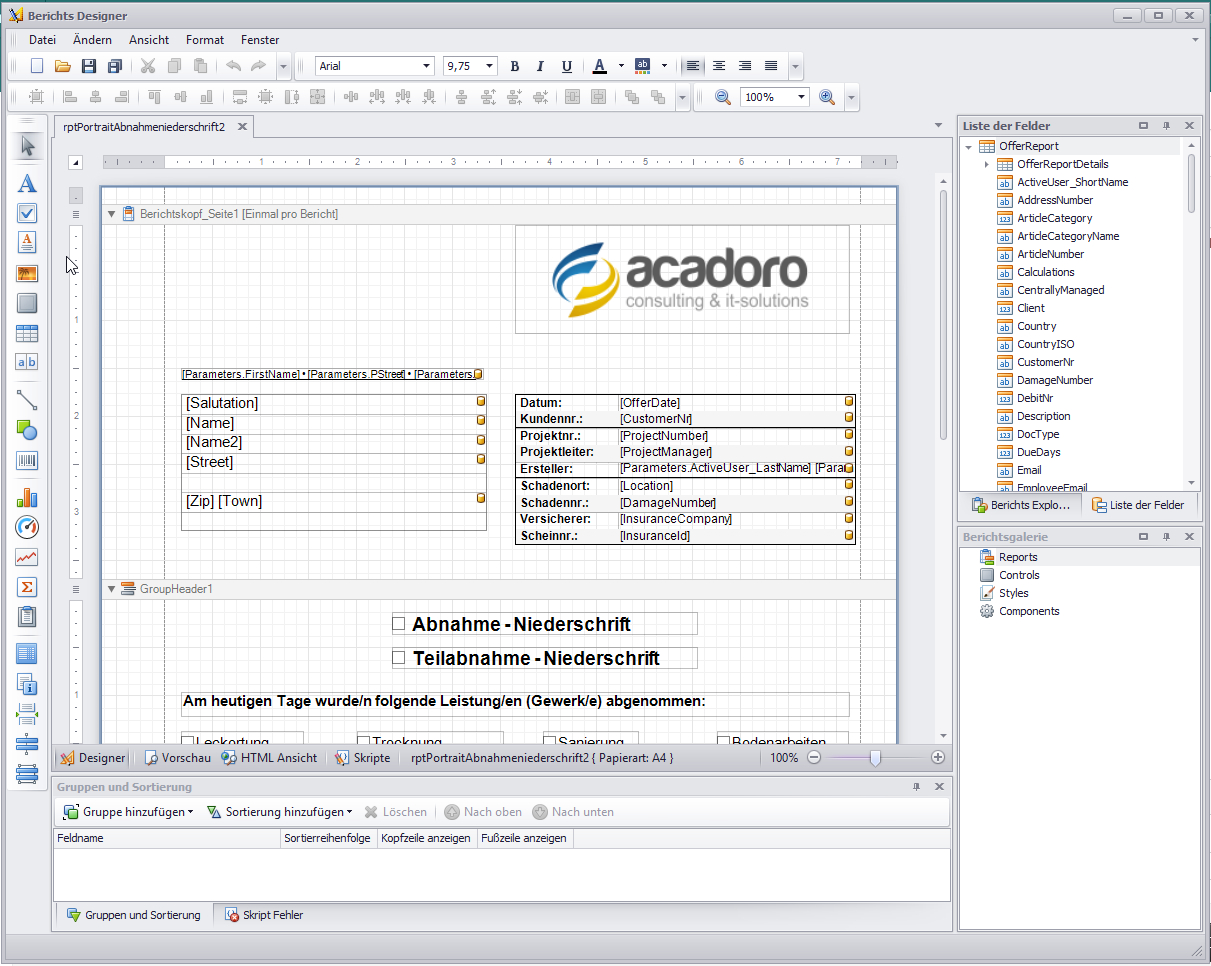Click the zoom-in plus button beside slider
This screenshot has height=966, width=1211.
pos(938,758)
